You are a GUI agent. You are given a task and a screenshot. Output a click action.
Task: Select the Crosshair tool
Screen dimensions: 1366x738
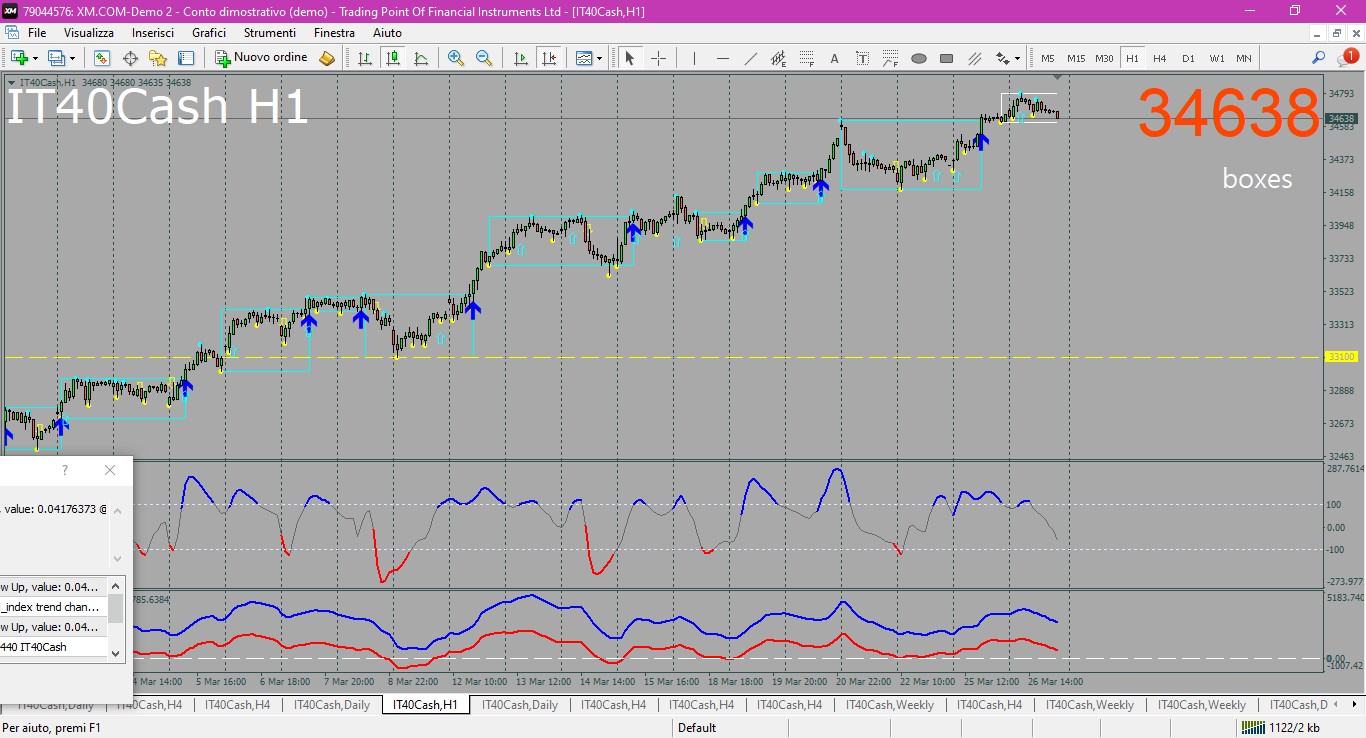[x=658, y=58]
